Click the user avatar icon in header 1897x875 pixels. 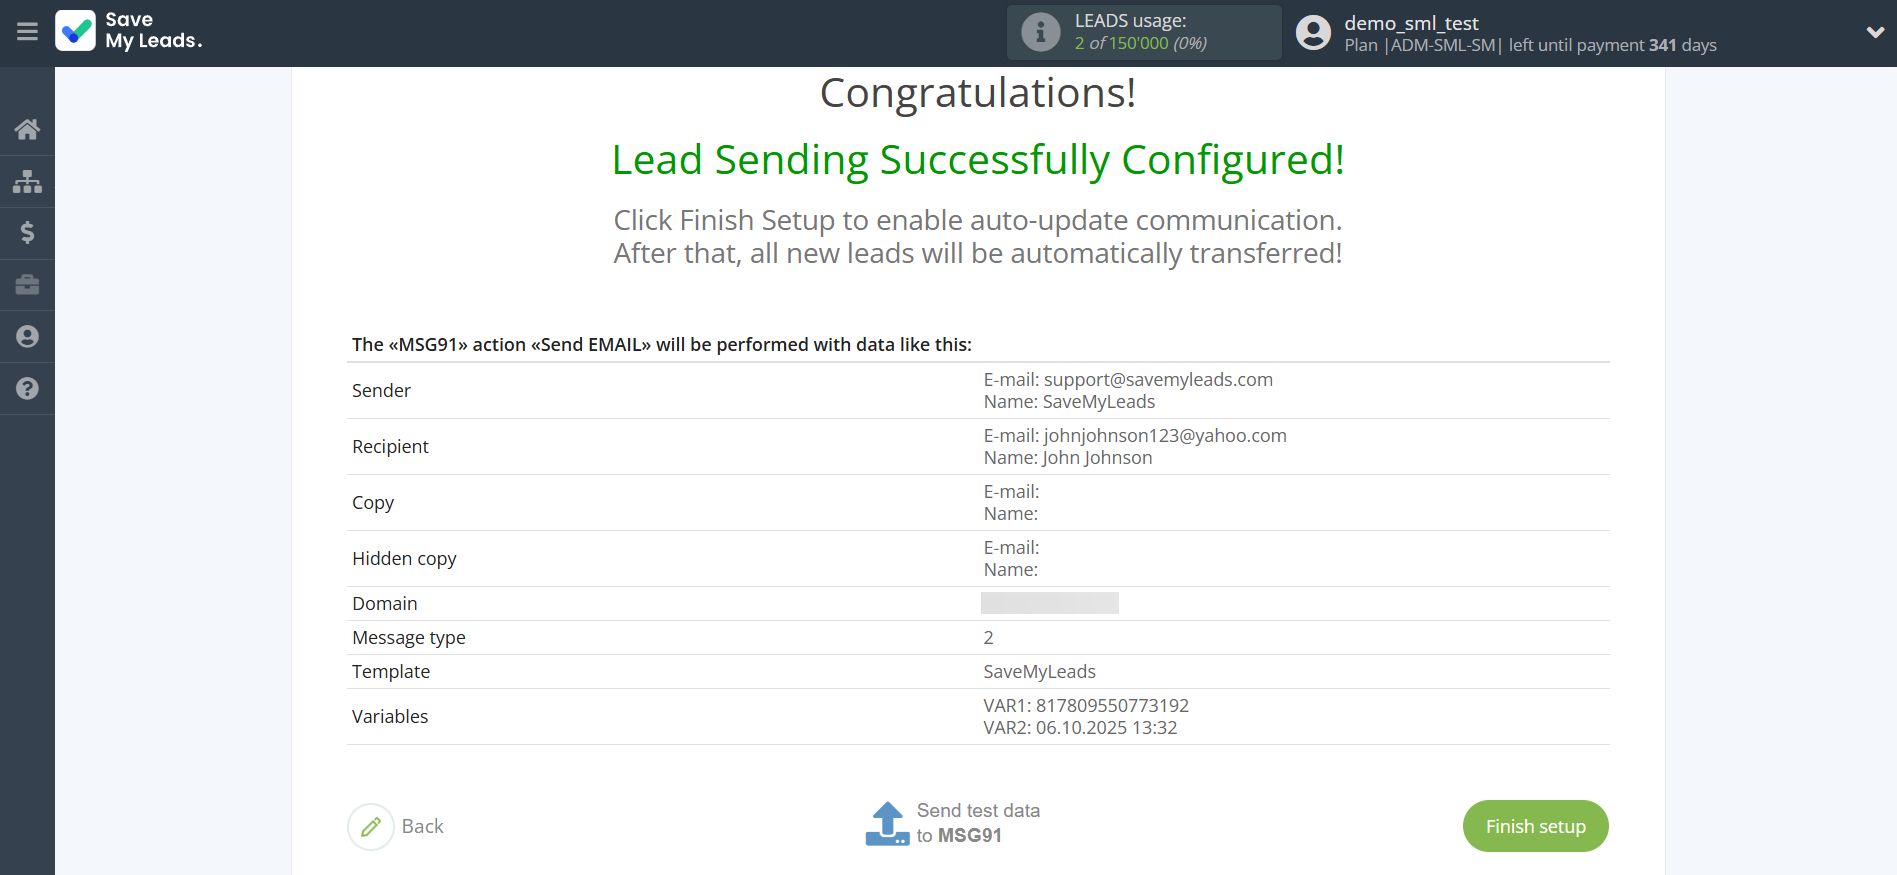1313,32
